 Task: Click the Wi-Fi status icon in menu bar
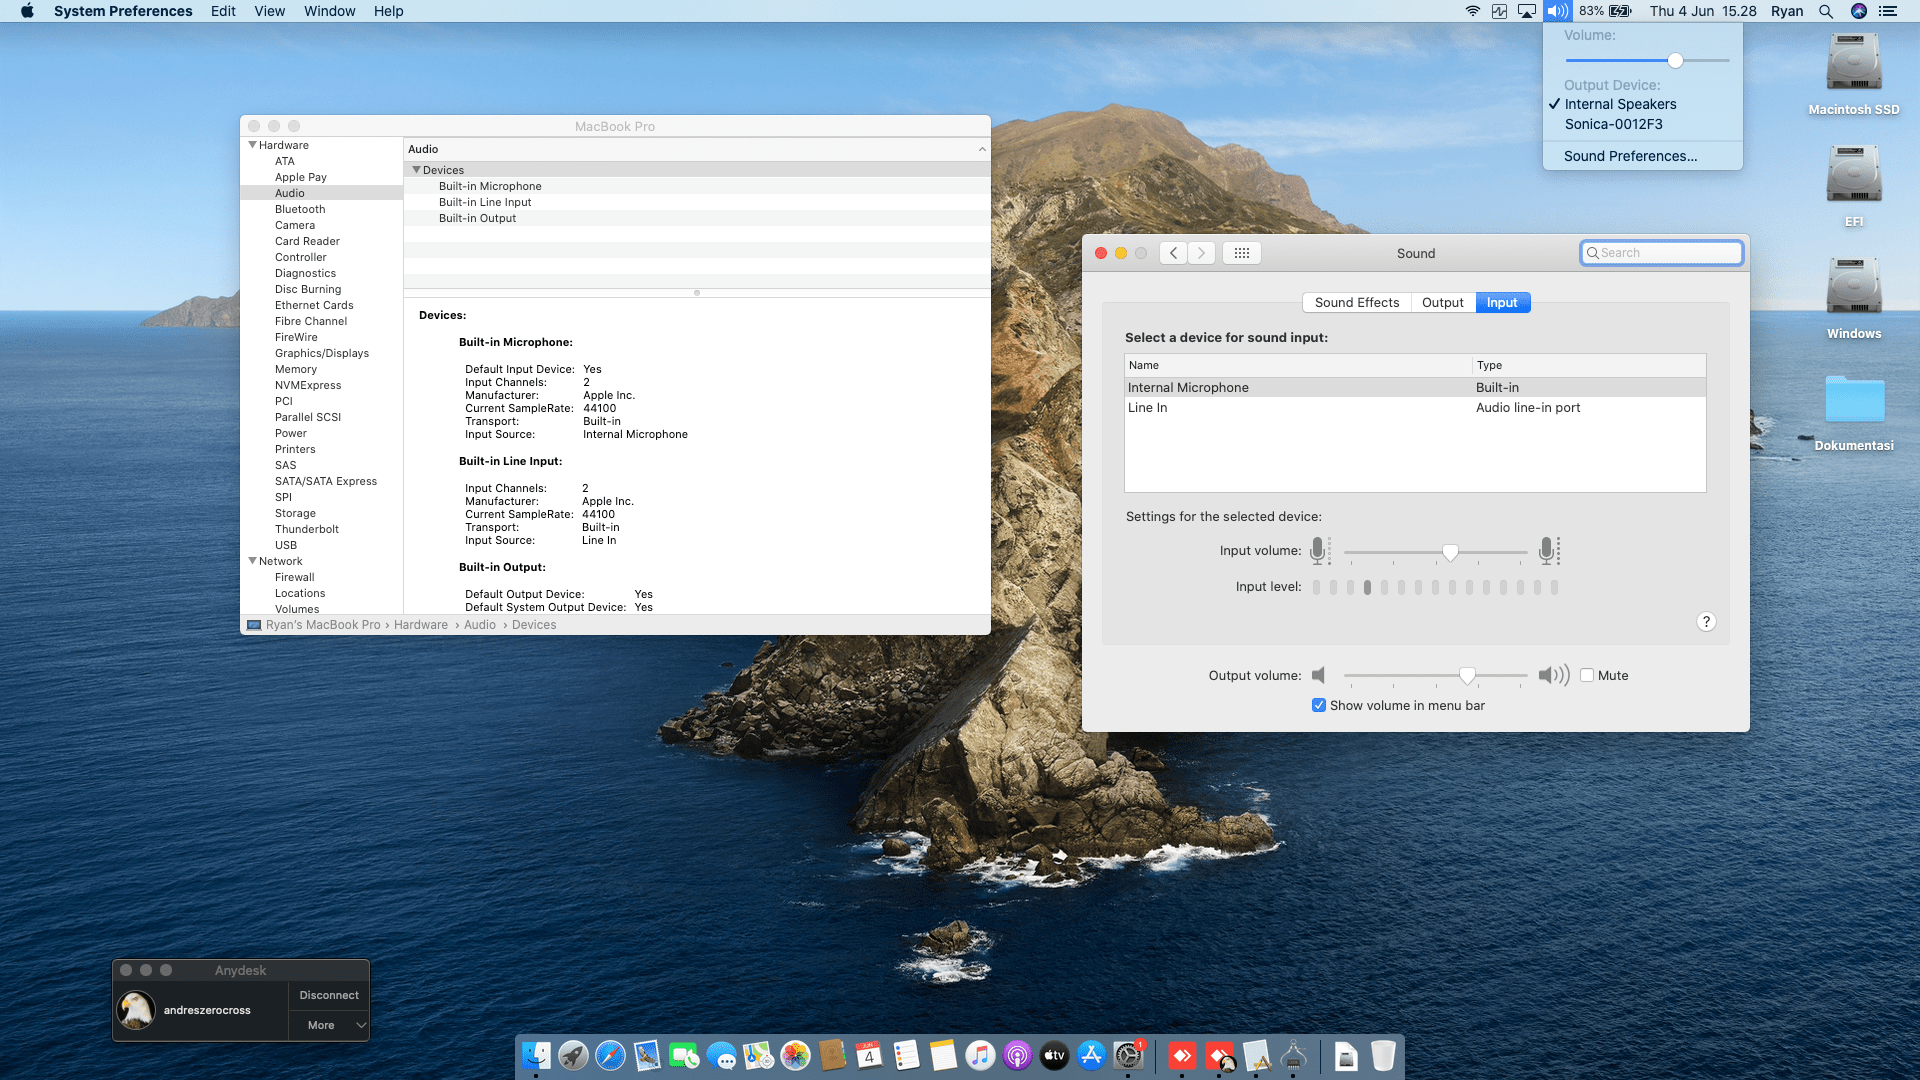[1472, 11]
